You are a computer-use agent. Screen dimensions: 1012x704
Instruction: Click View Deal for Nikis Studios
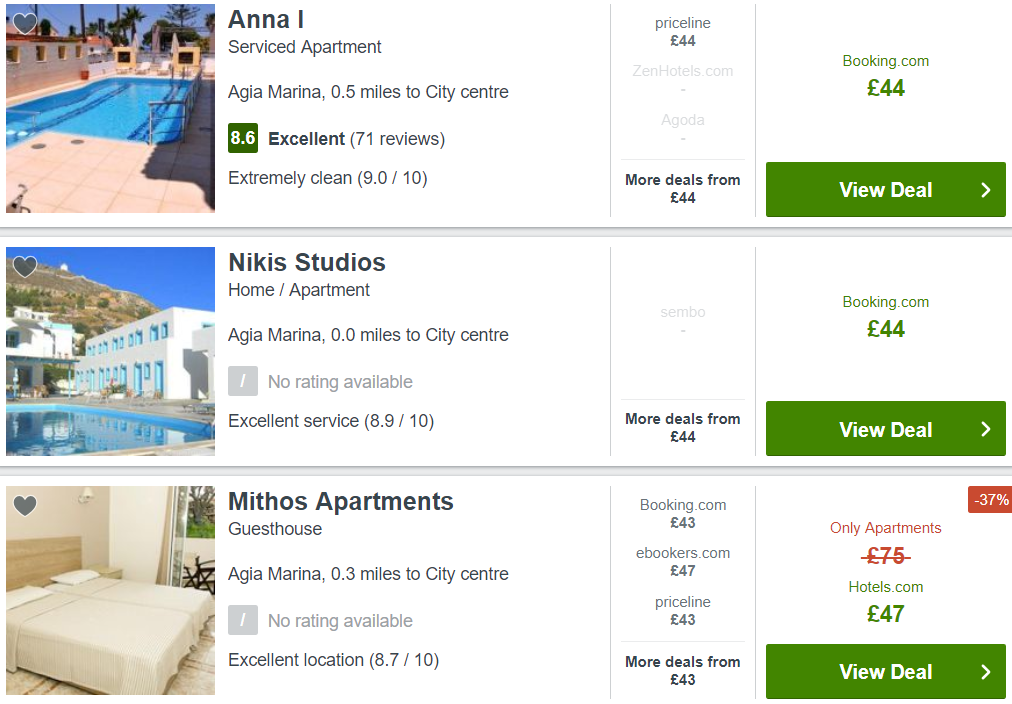pos(886,429)
